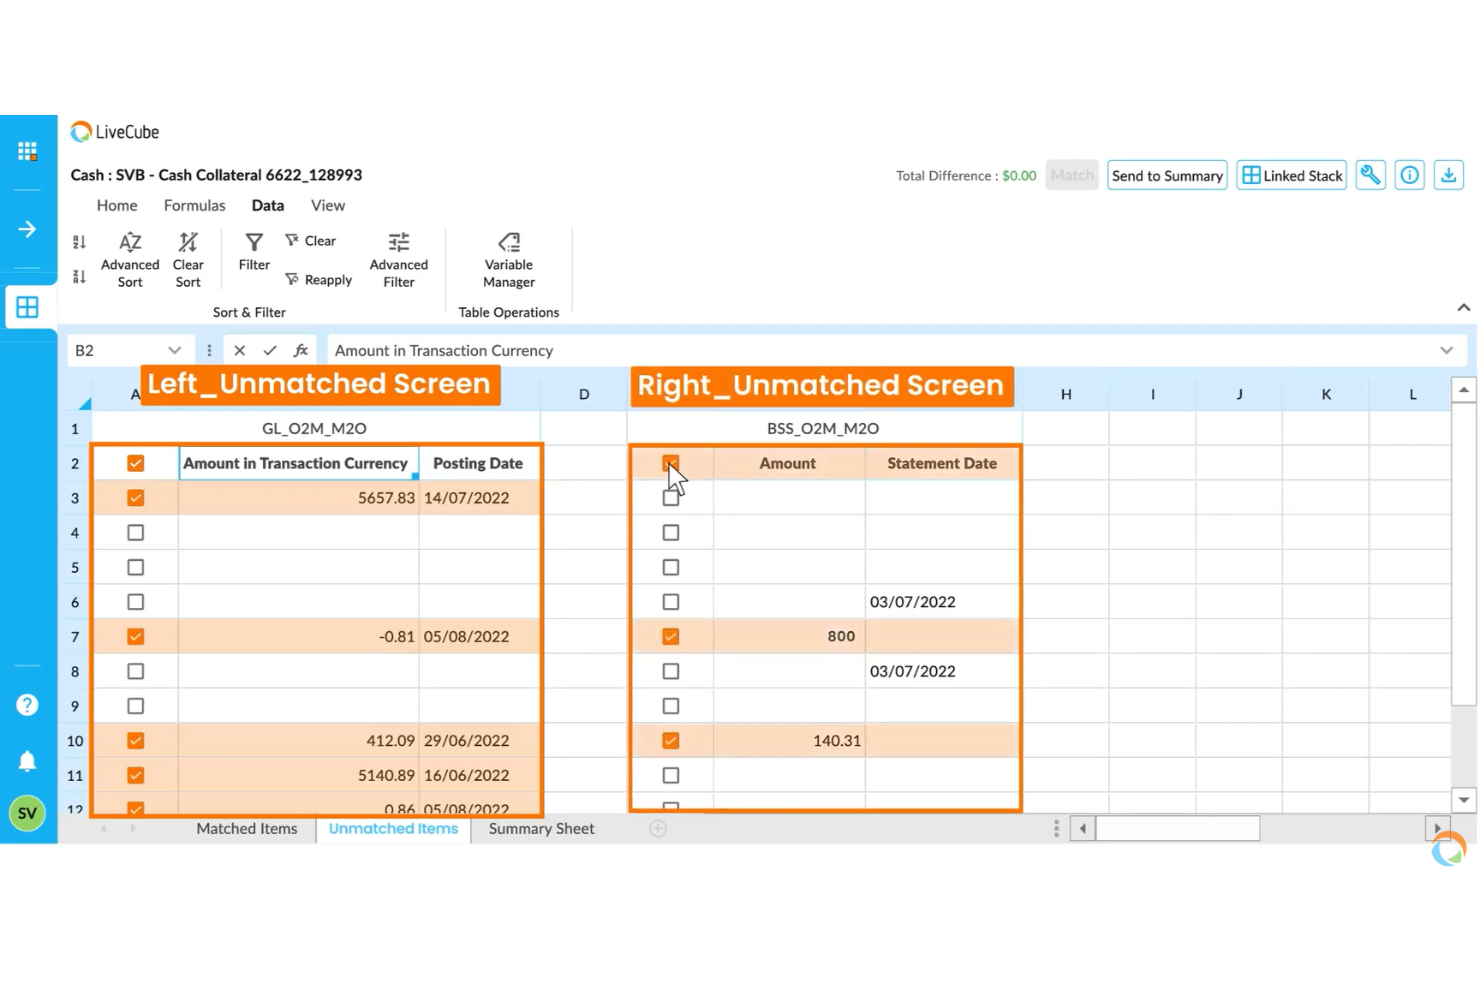Select the table grid icon in sidebar
The image size is (1480, 987).
(x=27, y=307)
